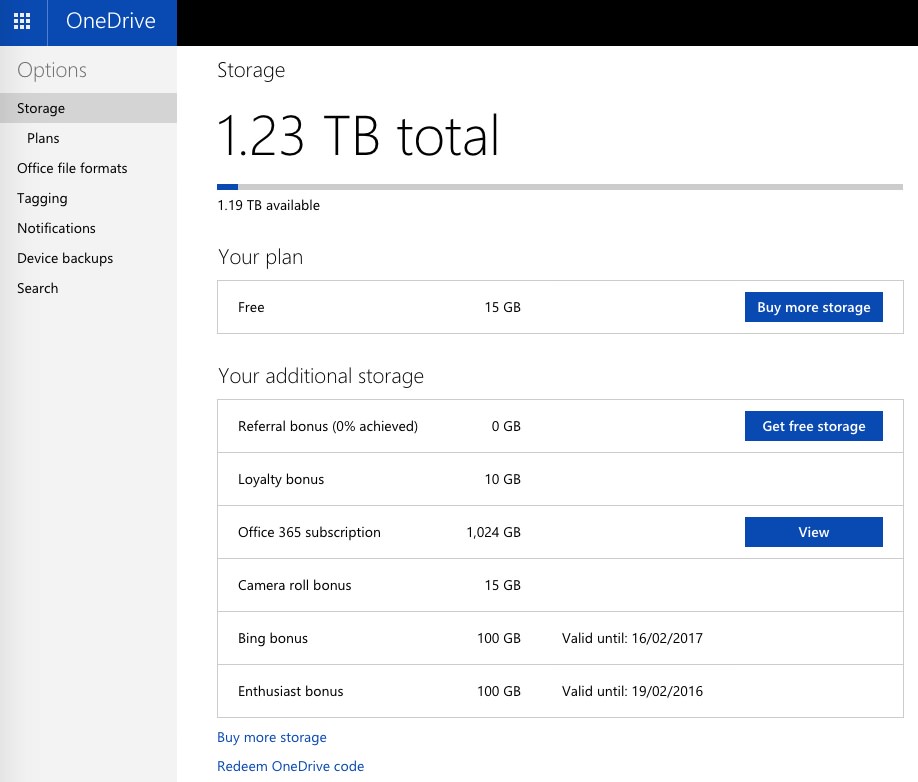The width and height of the screenshot is (918, 782).
Task: Click 'Valid until: 16/02/2017' text
Action: (x=632, y=638)
